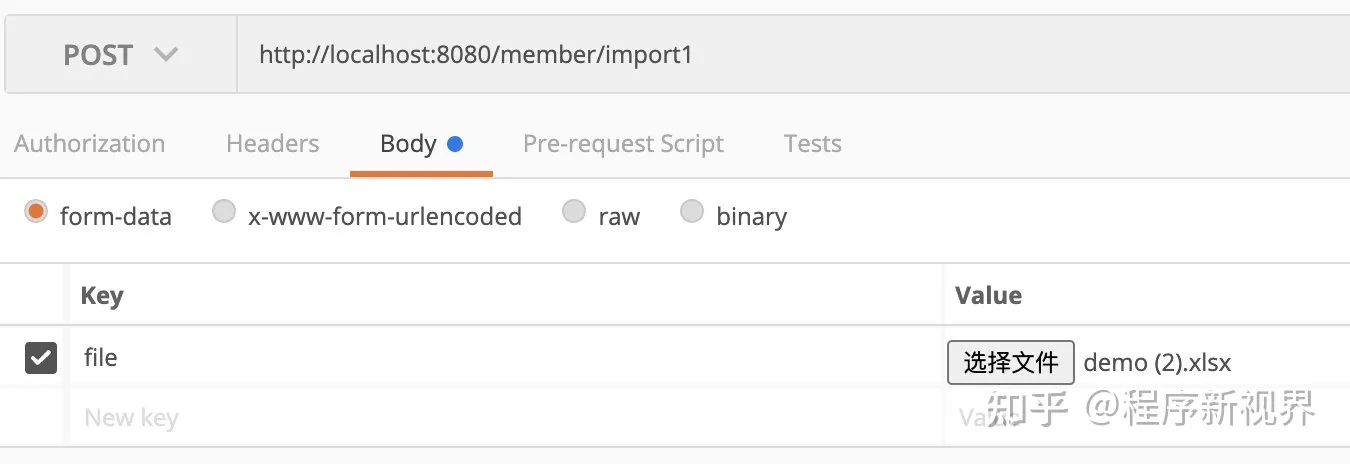The width and height of the screenshot is (1350, 464).
Task: Click the 选择文件 choose file button
Action: pos(1010,362)
